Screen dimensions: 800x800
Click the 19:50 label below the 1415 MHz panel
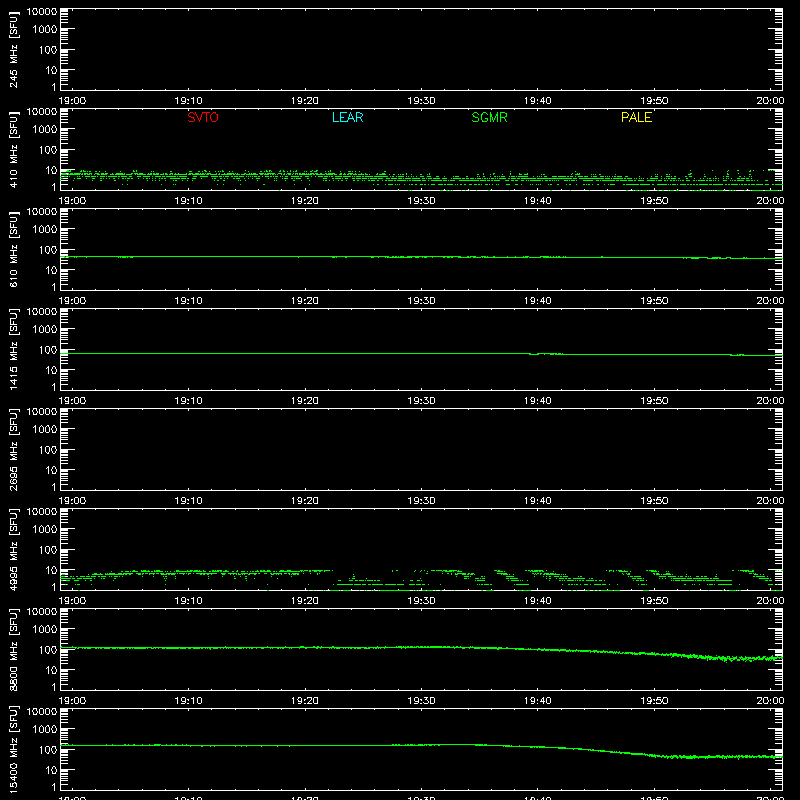pyautogui.click(x=654, y=401)
